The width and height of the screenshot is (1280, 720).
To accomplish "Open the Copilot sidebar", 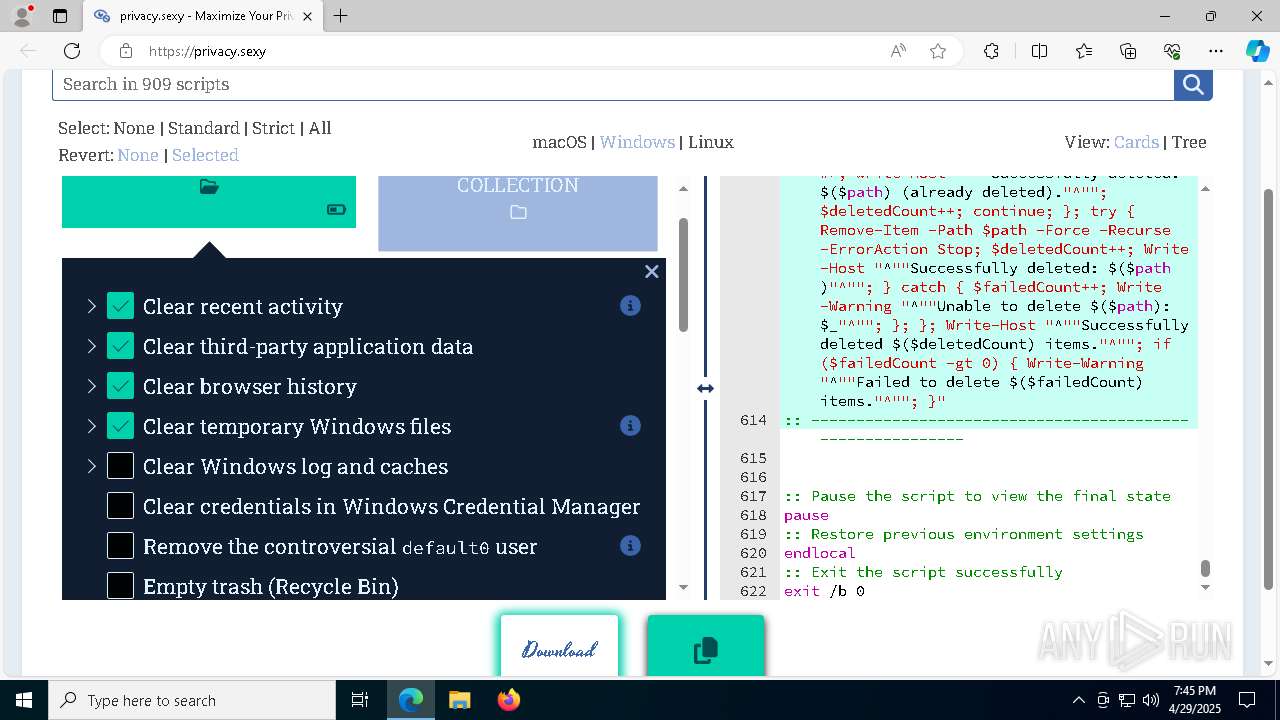I will 1257,51.
